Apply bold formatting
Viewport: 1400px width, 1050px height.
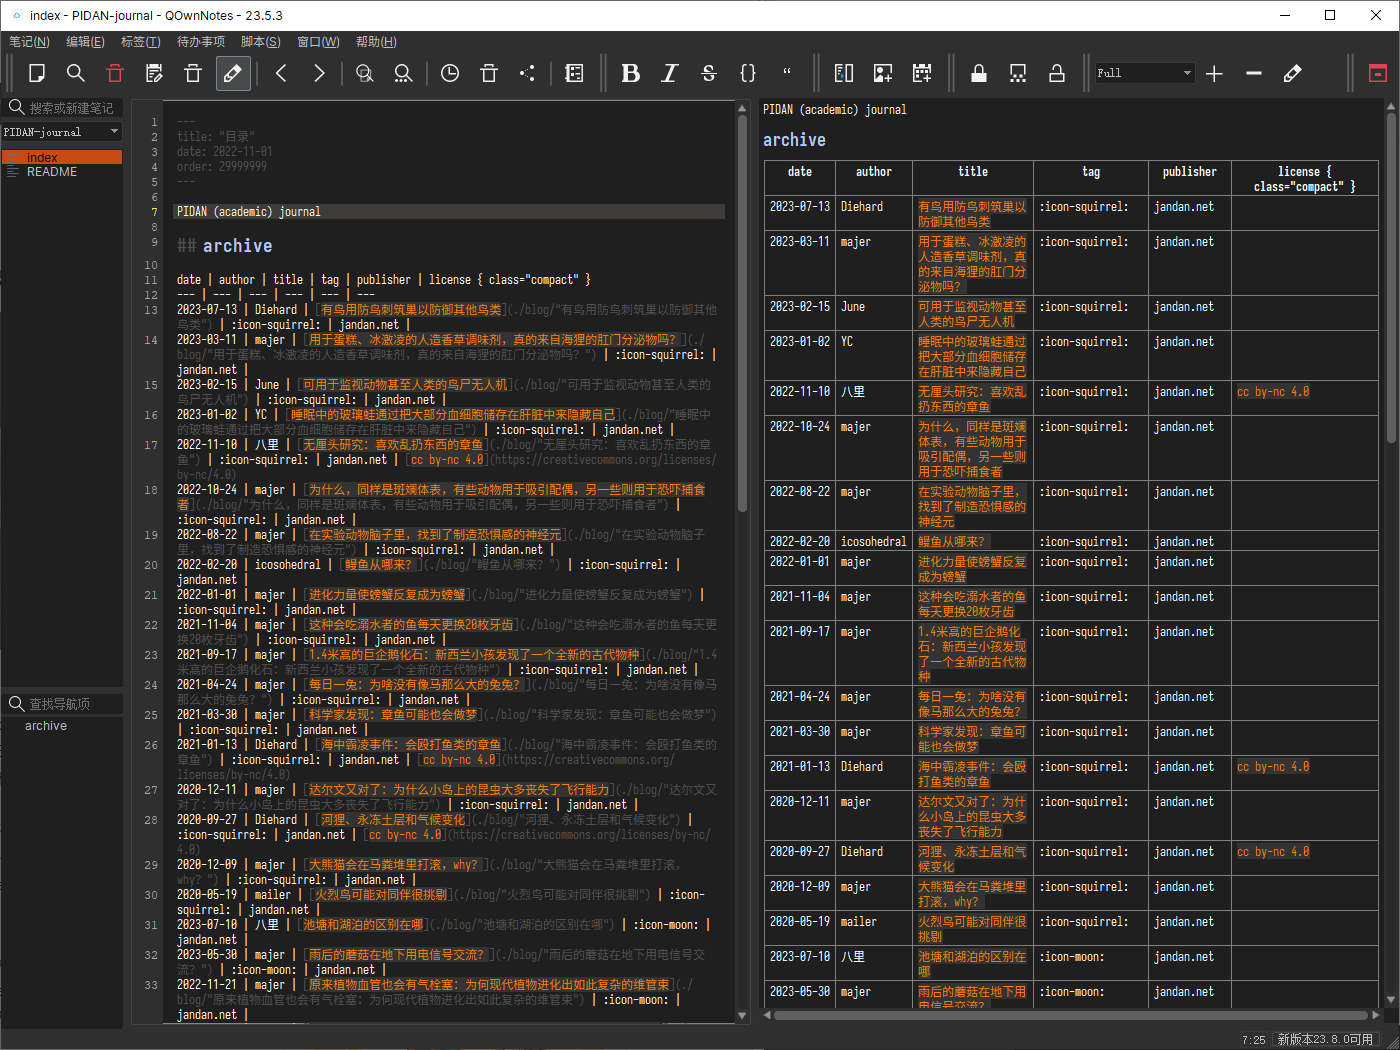(631, 73)
